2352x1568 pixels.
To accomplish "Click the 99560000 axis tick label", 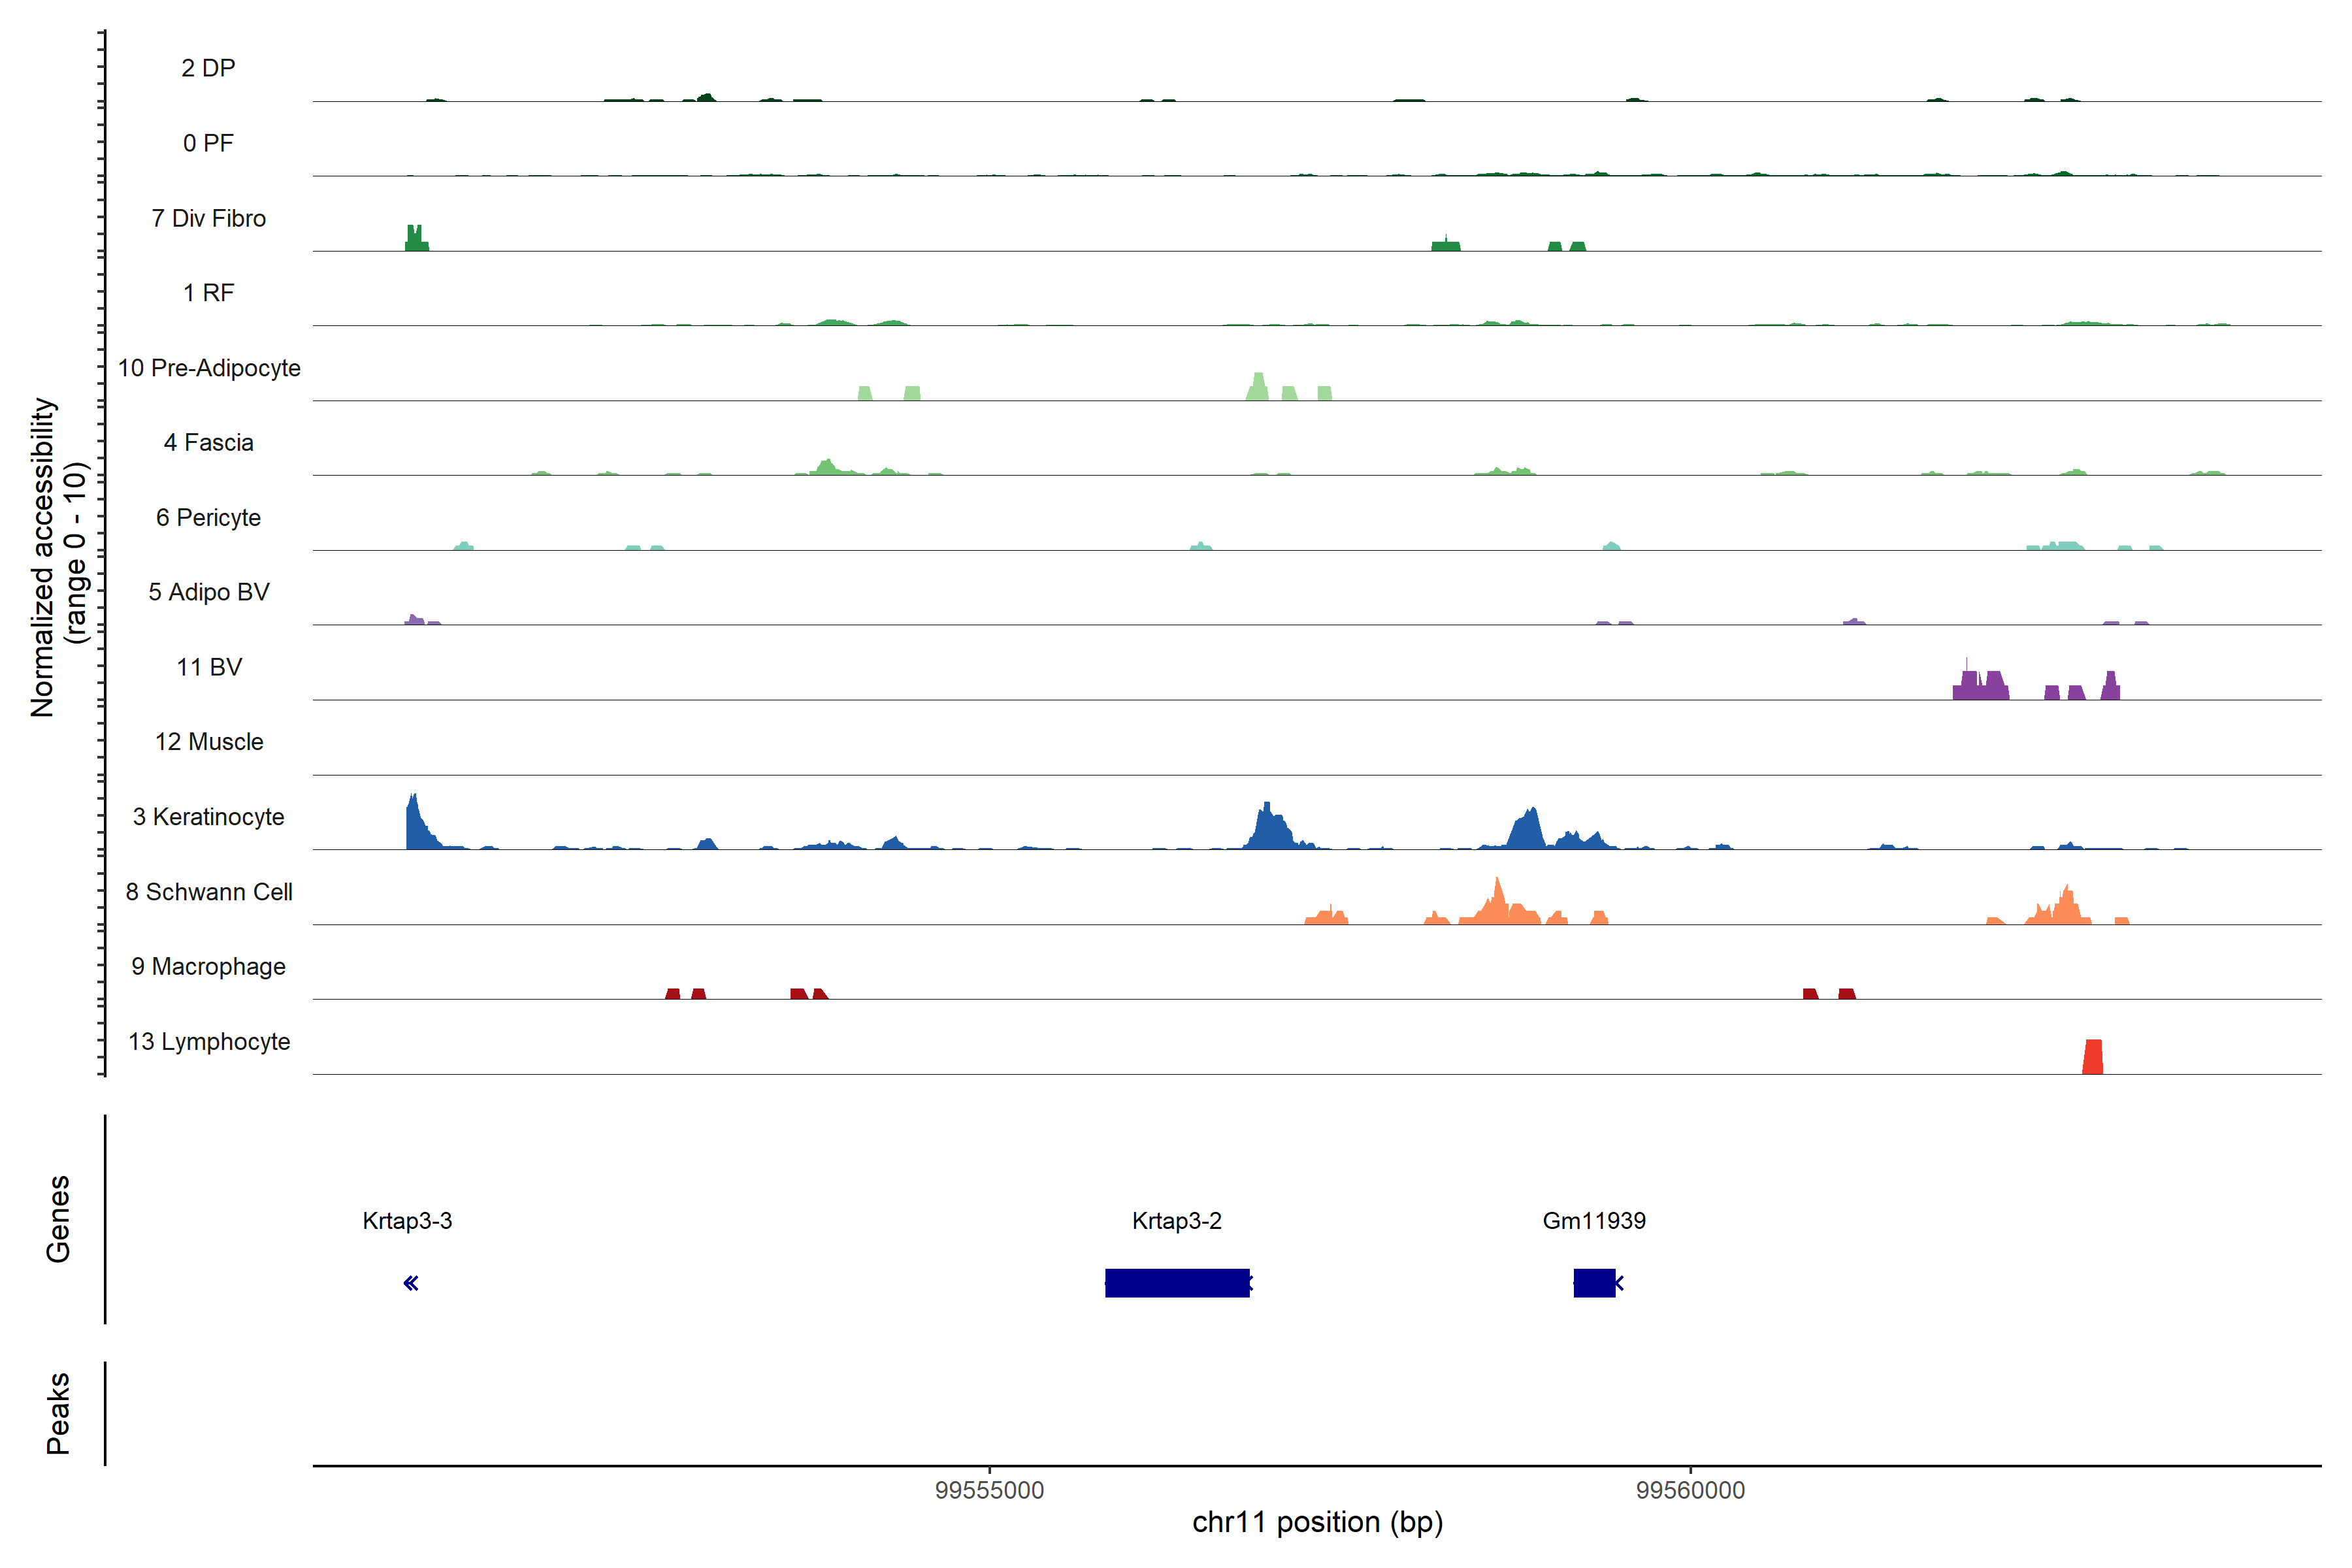I will click(1690, 1490).
